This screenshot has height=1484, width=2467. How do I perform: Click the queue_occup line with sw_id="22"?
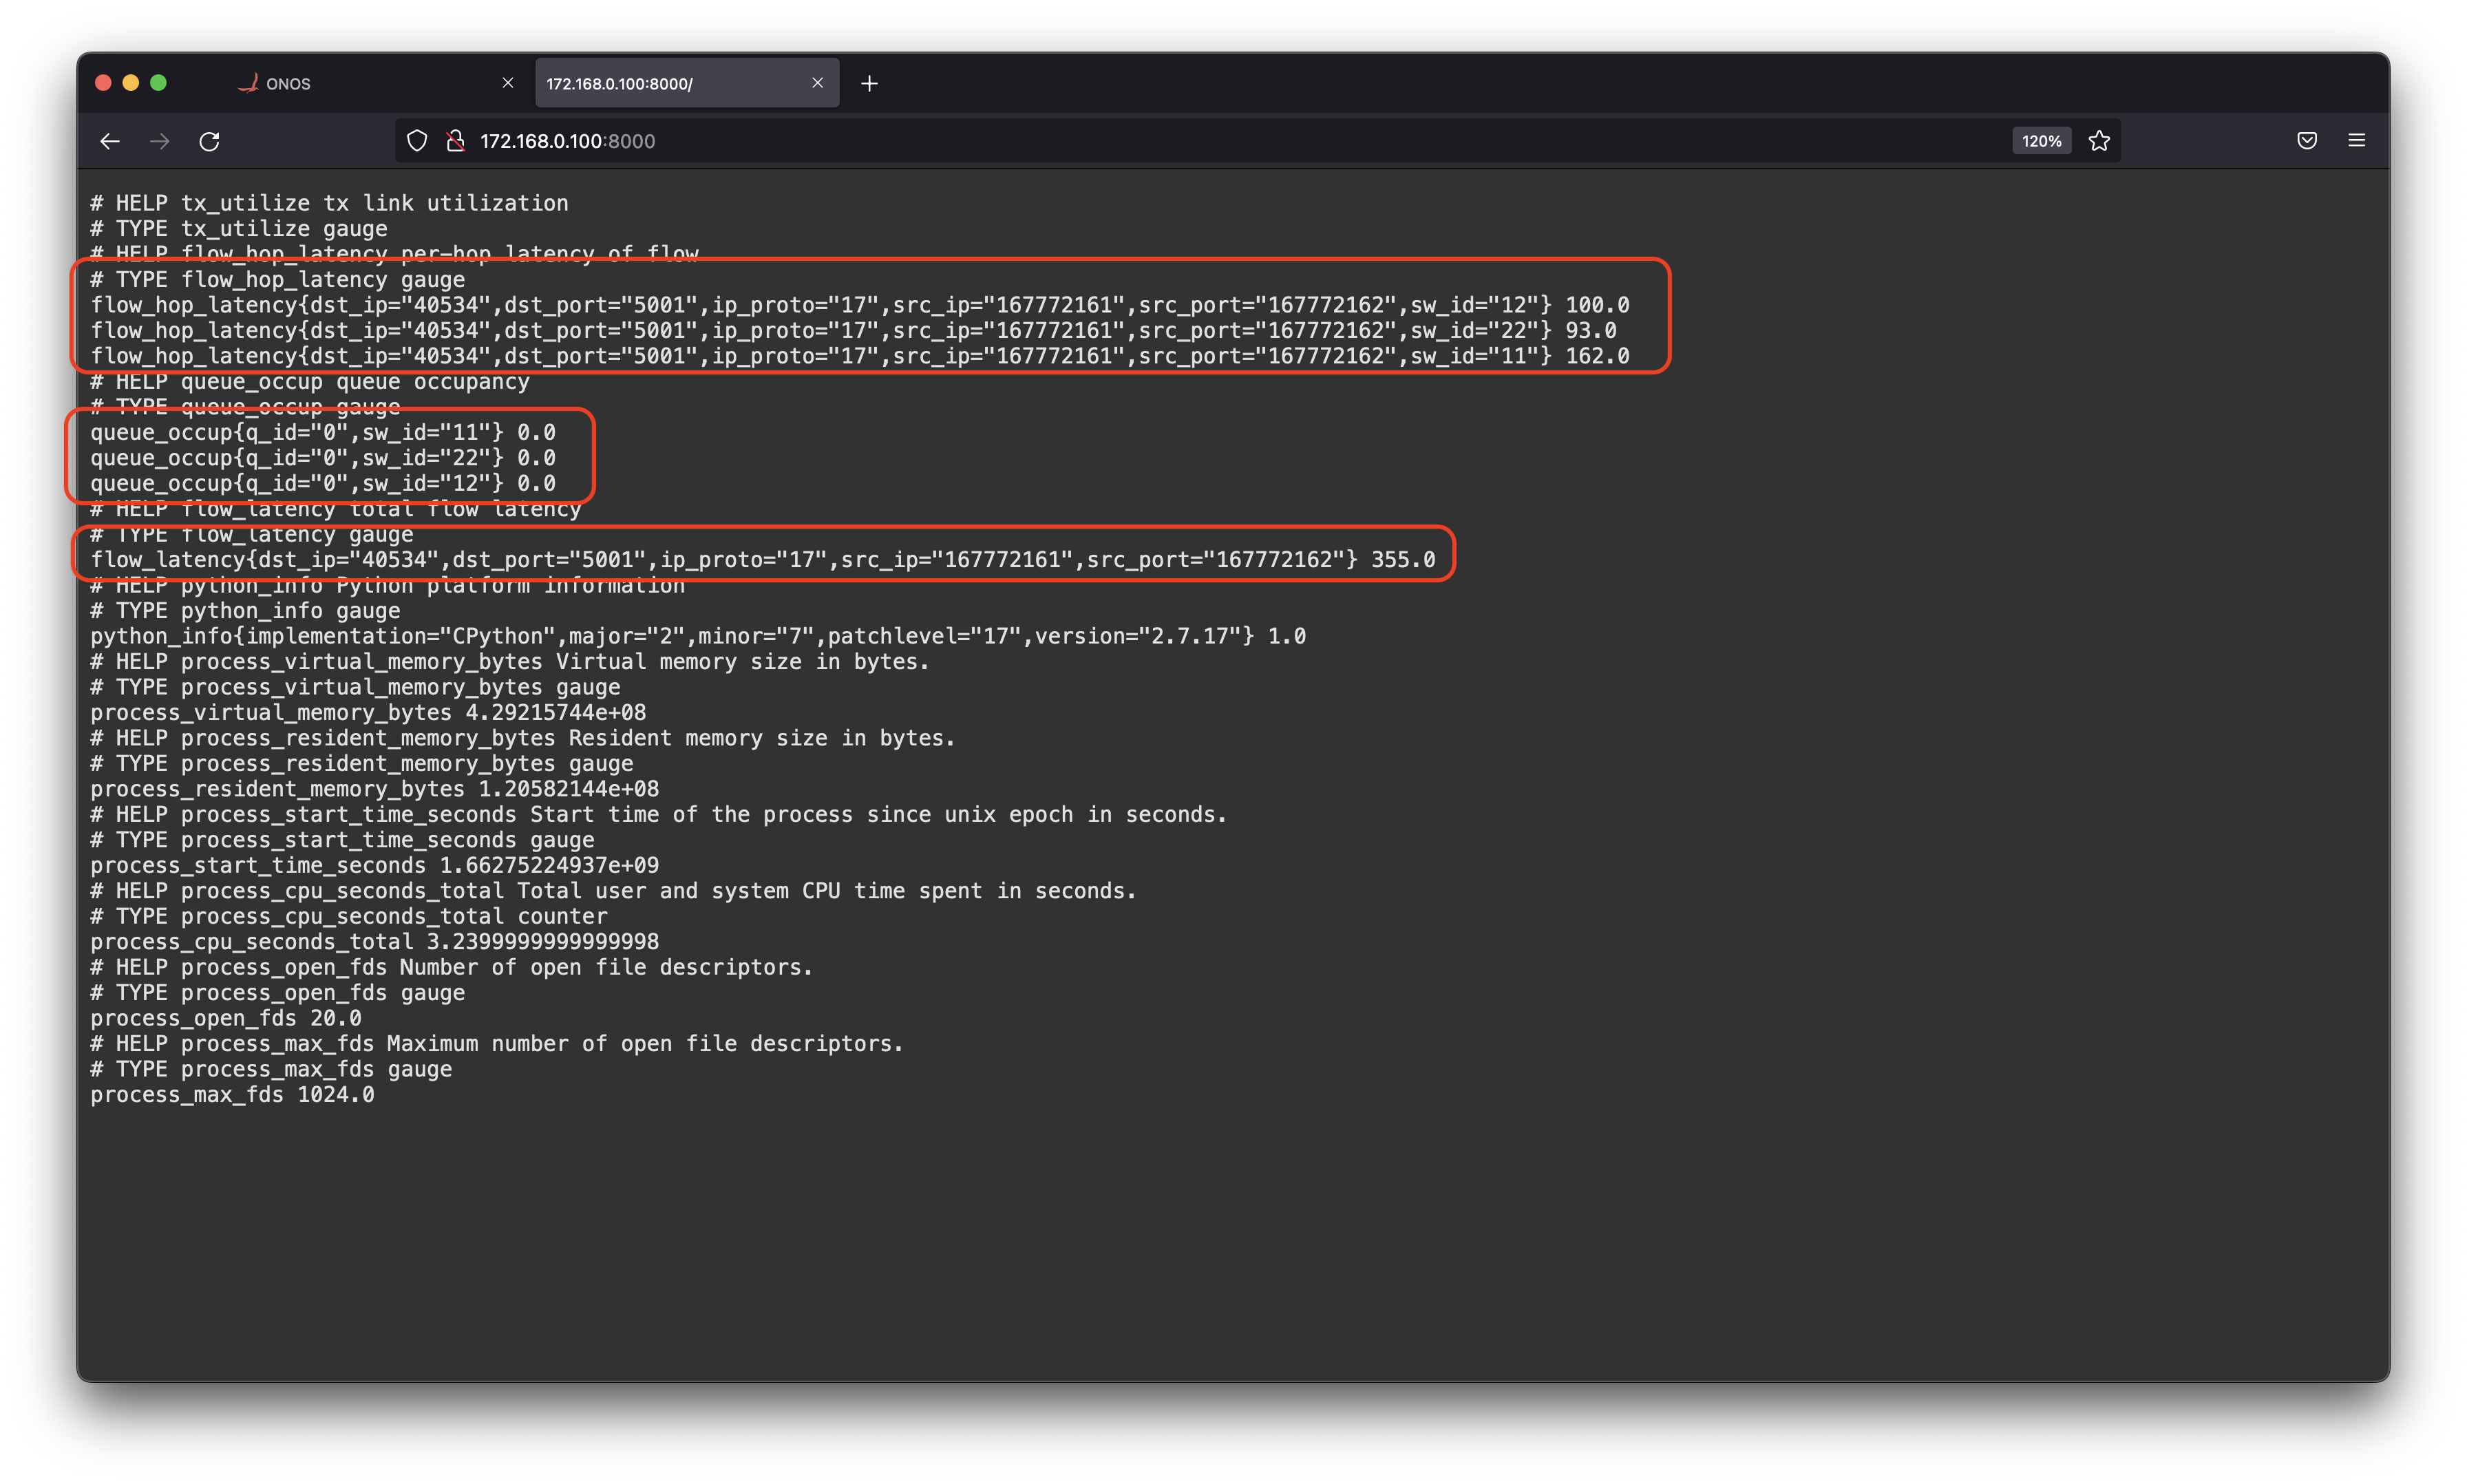point(323,458)
